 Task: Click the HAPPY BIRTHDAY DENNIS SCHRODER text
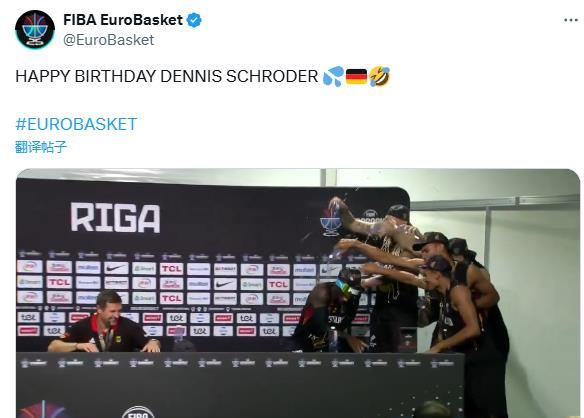[166, 76]
